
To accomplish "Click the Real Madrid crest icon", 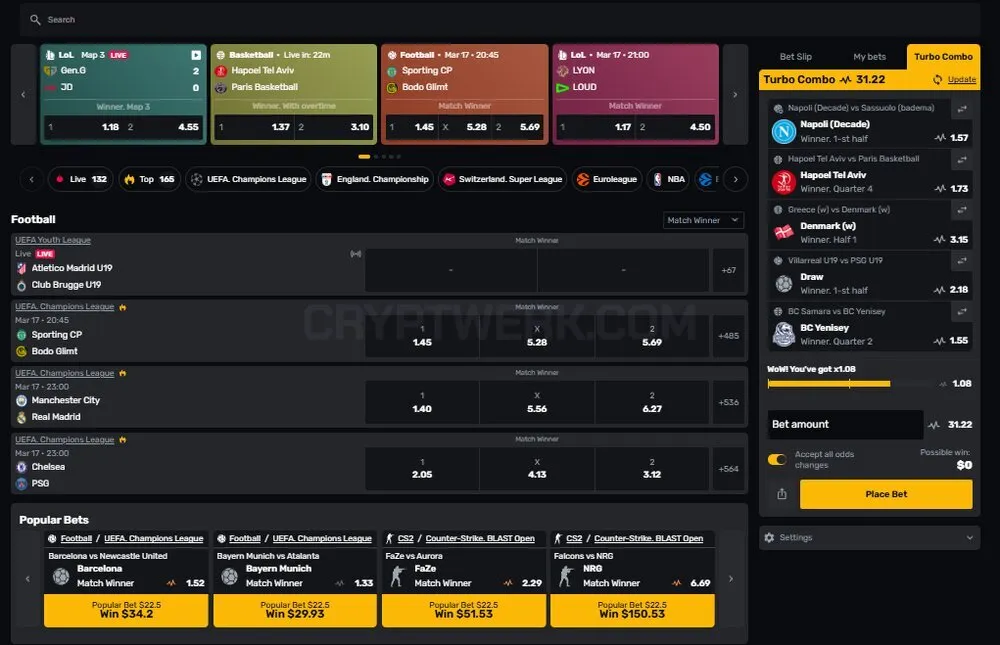I will point(21,417).
